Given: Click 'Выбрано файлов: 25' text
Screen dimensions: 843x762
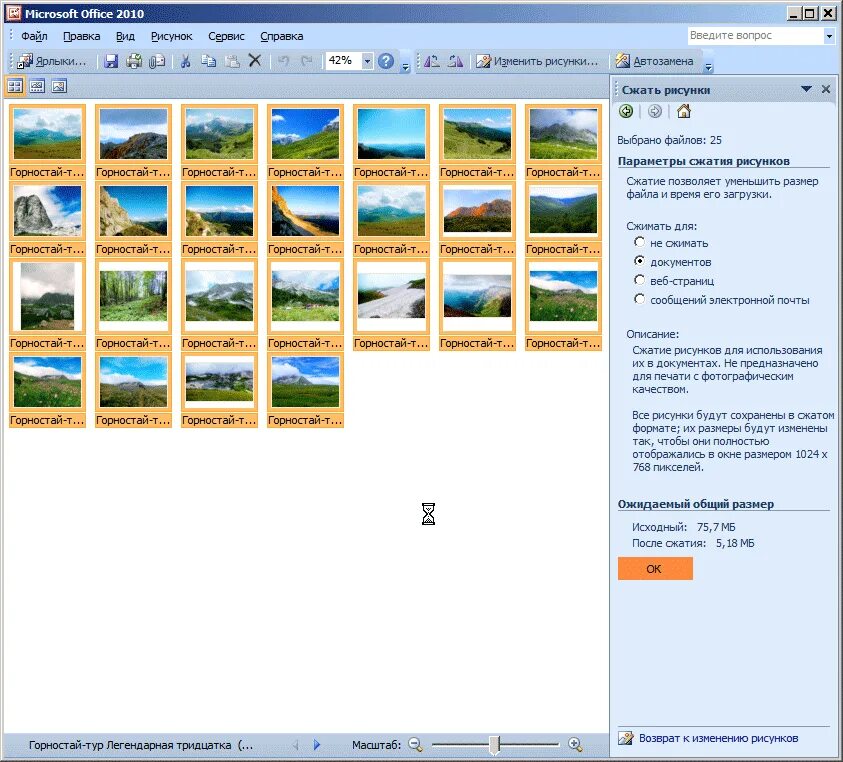Looking at the screenshot, I should coord(669,140).
